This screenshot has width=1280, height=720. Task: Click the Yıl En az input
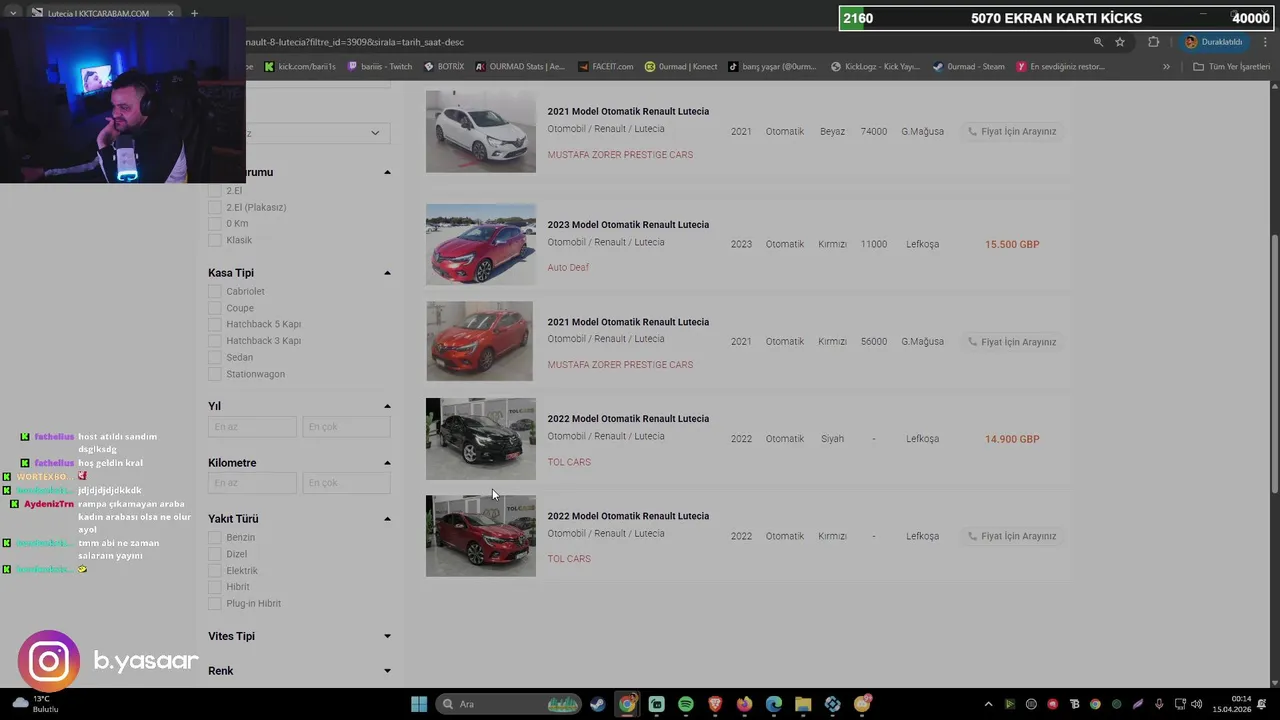pyautogui.click(x=252, y=427)
